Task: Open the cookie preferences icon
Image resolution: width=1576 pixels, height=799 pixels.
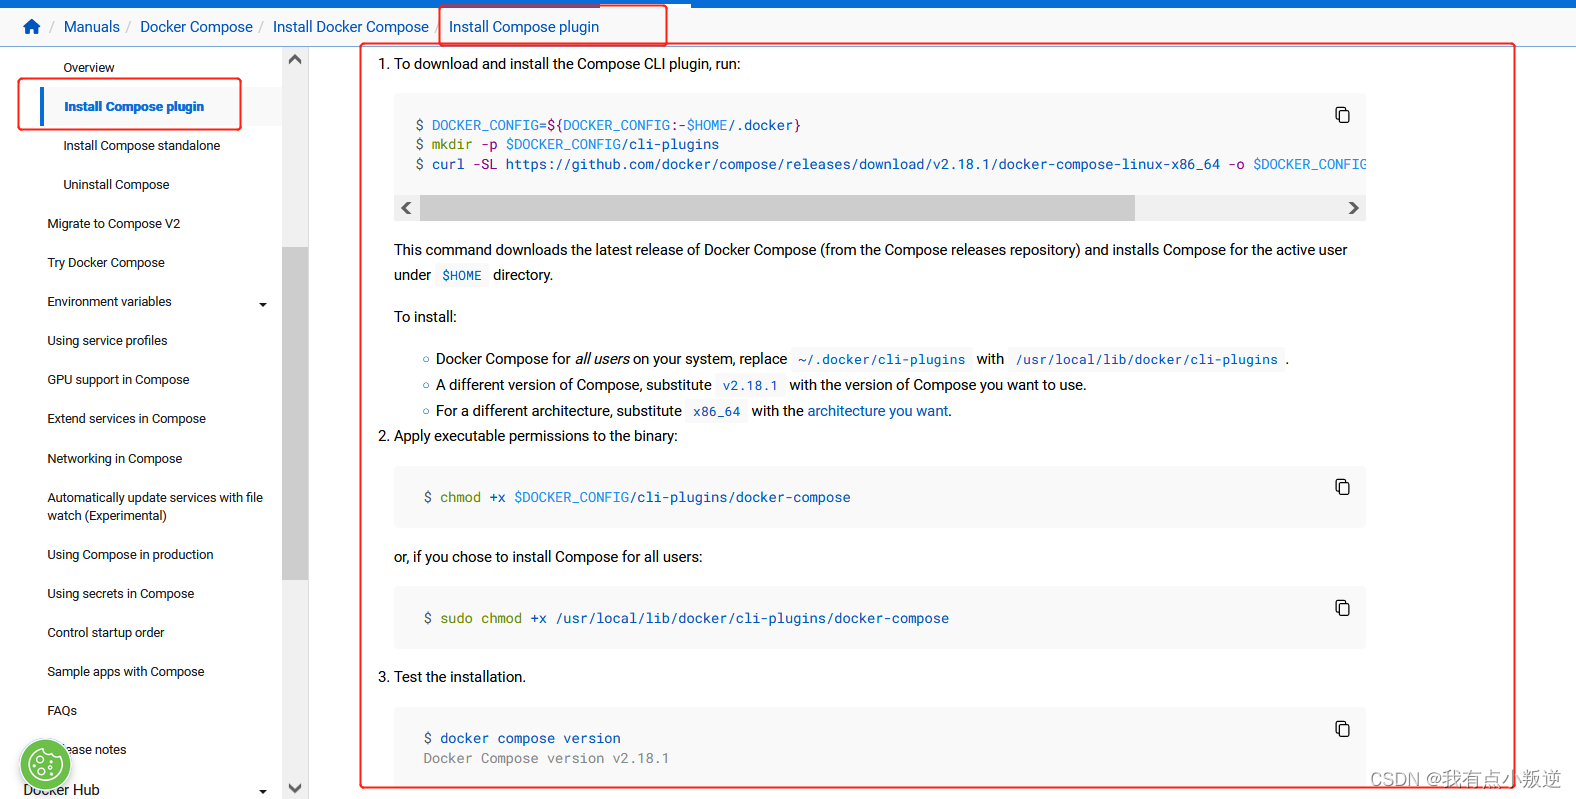Action: click(45, 765)
